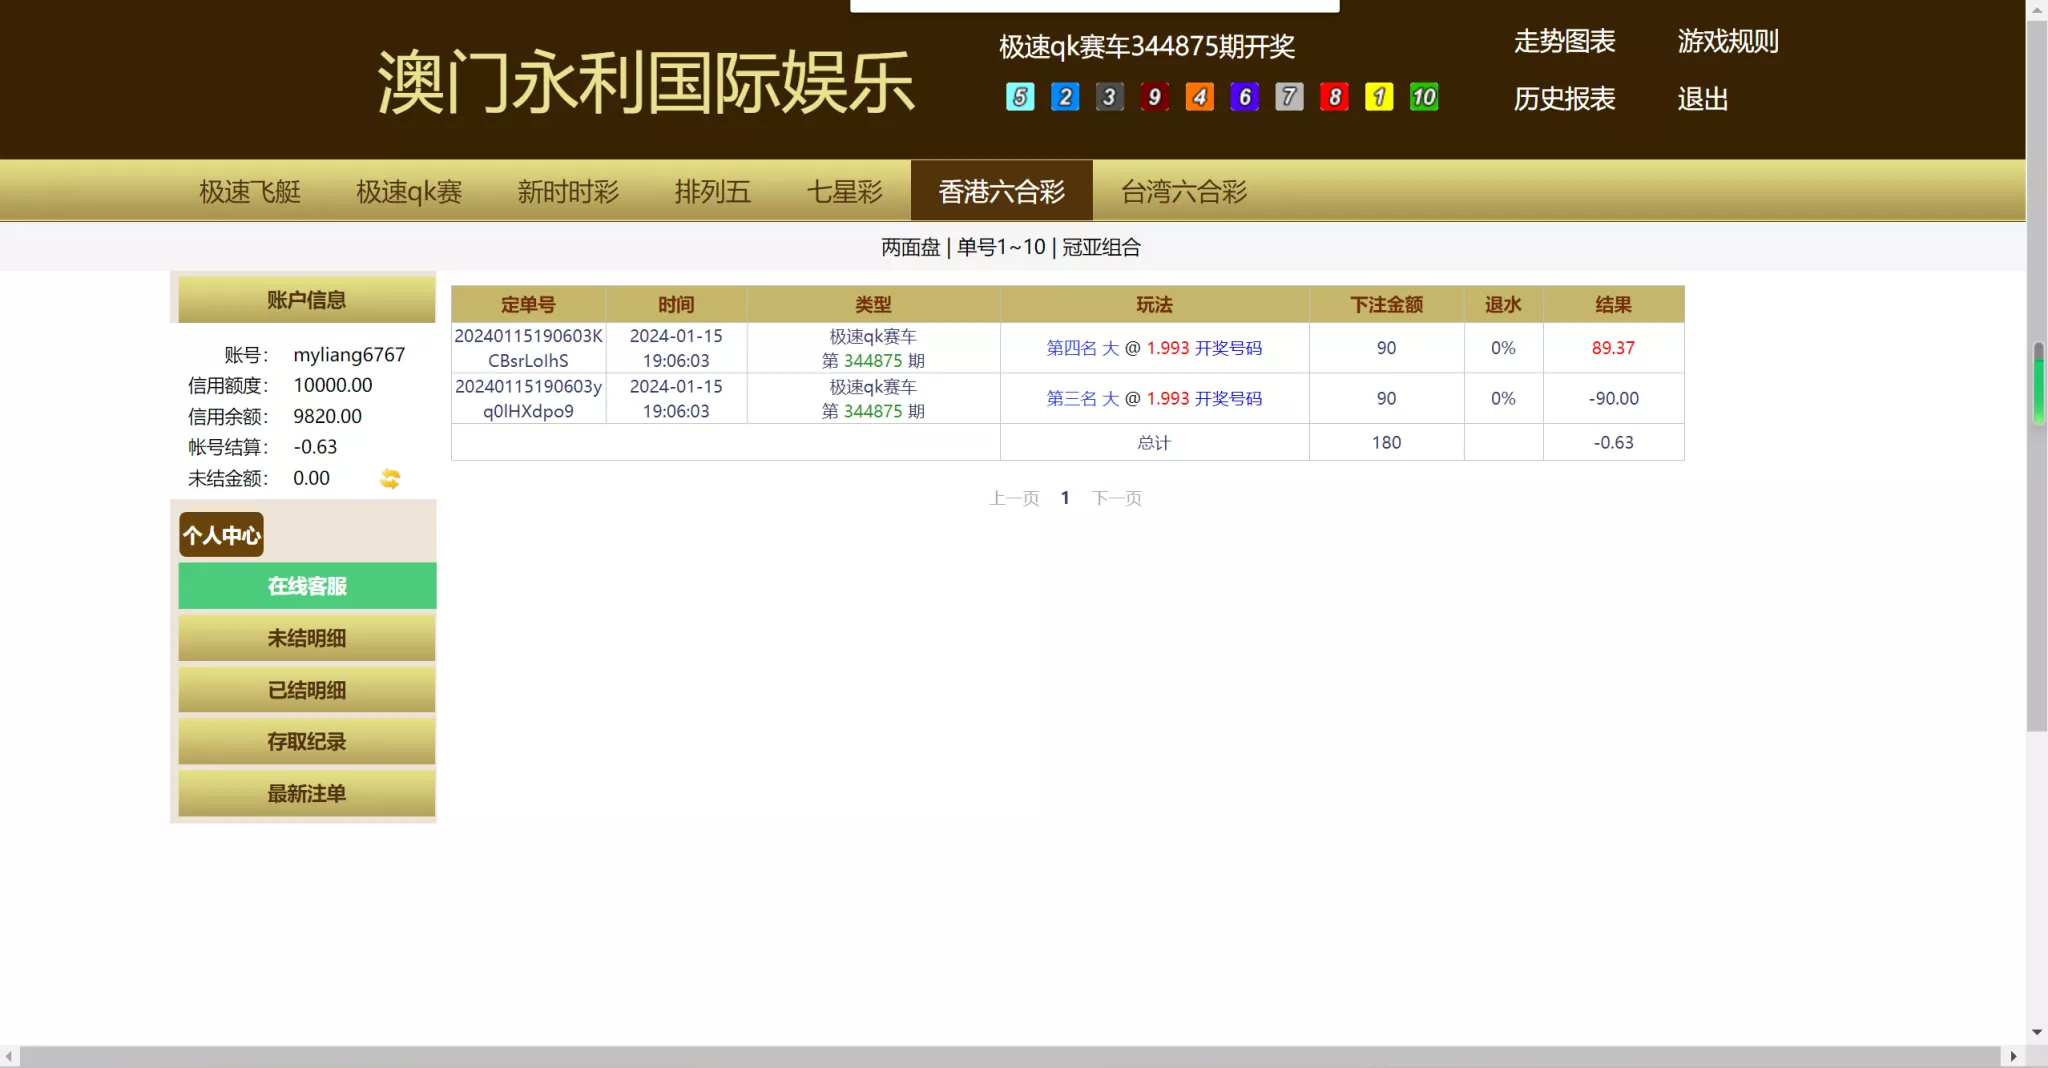
Task: View 开奖号码 for the first bet record
Action: tap(1228, 348)
